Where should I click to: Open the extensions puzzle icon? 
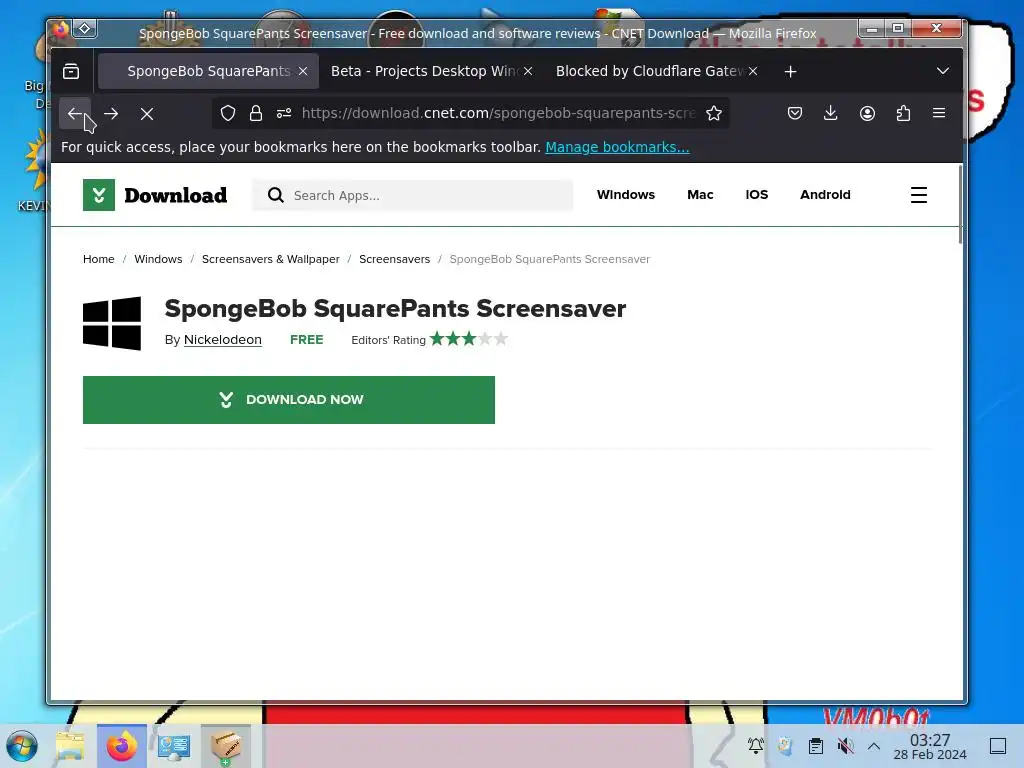coord(903,114)
